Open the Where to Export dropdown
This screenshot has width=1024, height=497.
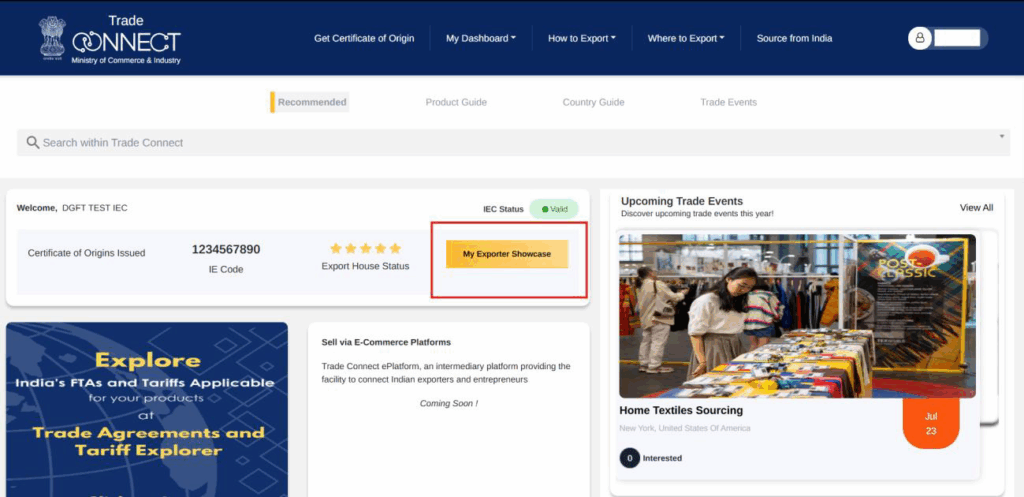(686, 38)
